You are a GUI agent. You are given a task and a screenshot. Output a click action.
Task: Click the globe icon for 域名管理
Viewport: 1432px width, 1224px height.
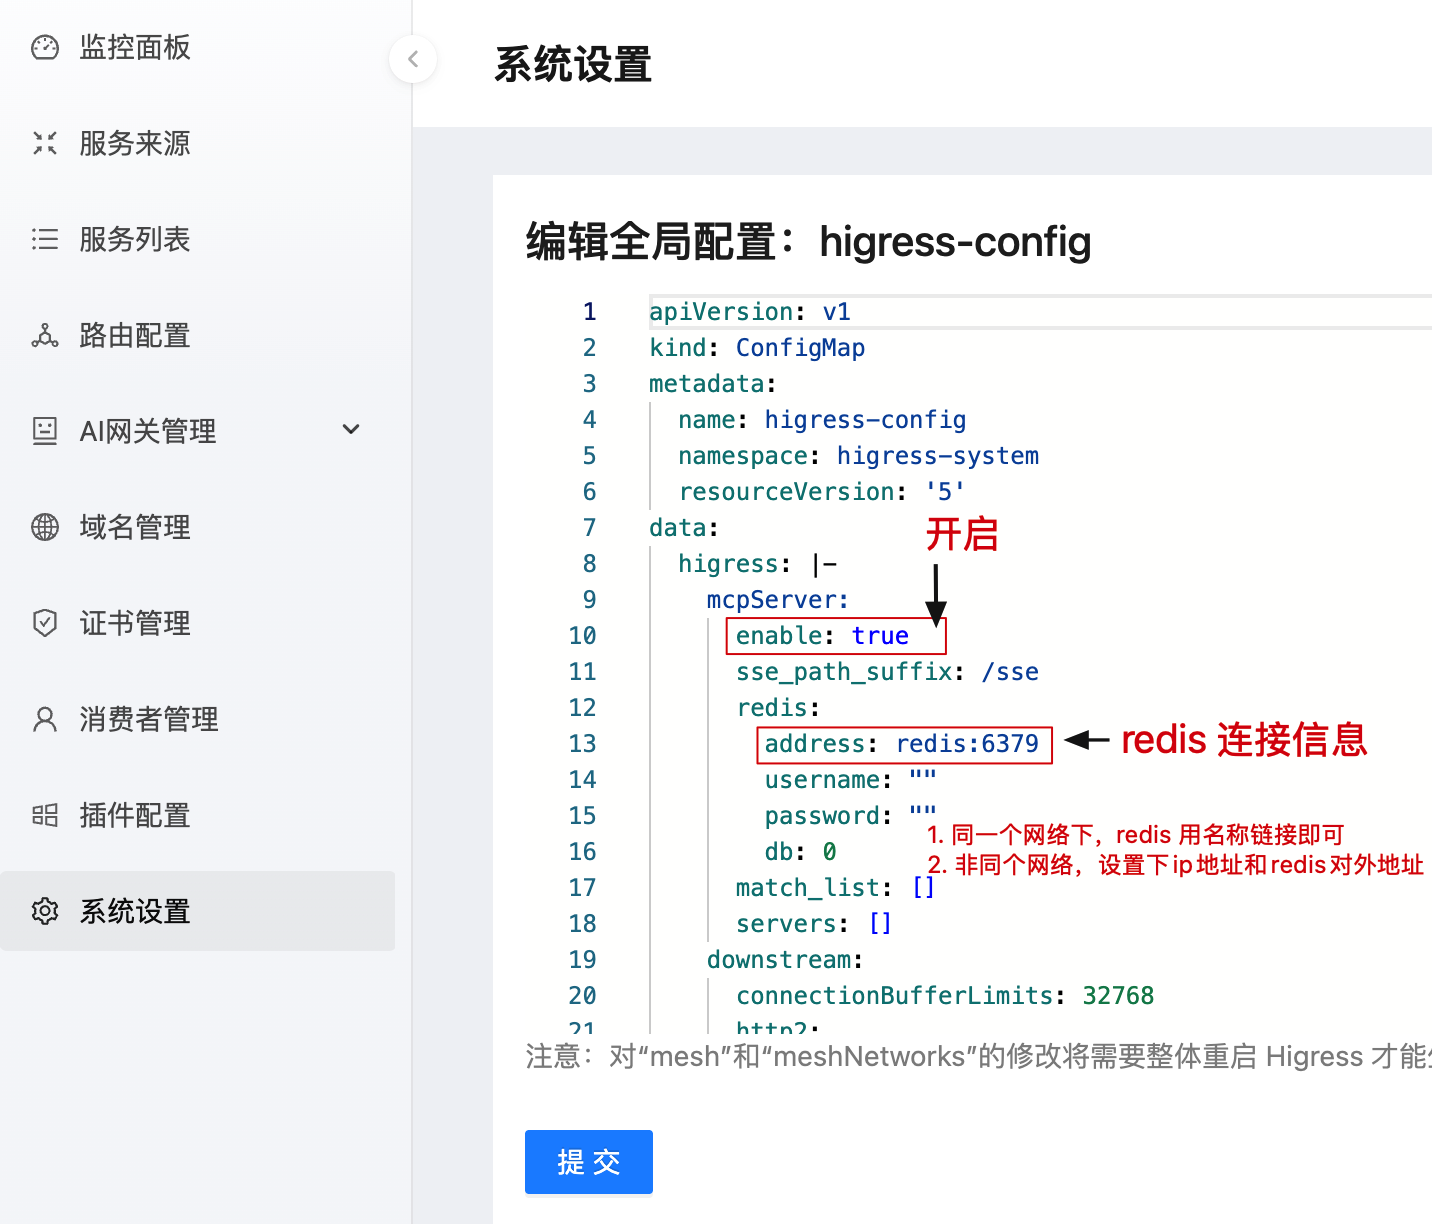[x=45, y=527]
